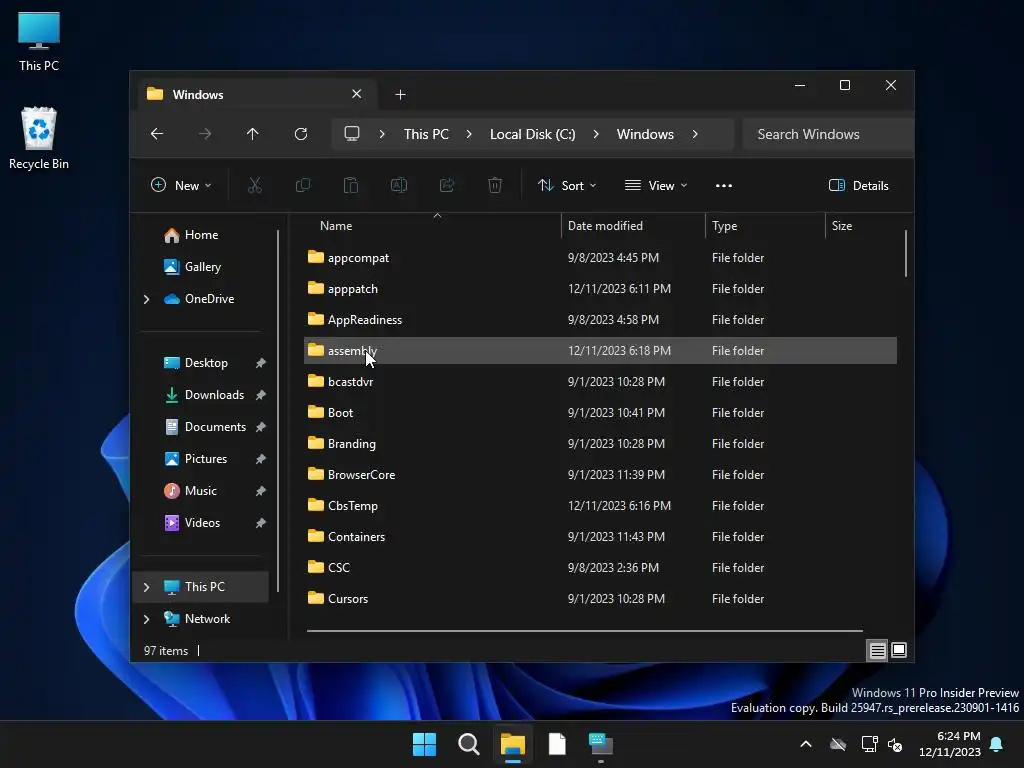Screen dimensions: 1024x768
Task: Select the appcompat folder
Action: 600,258
